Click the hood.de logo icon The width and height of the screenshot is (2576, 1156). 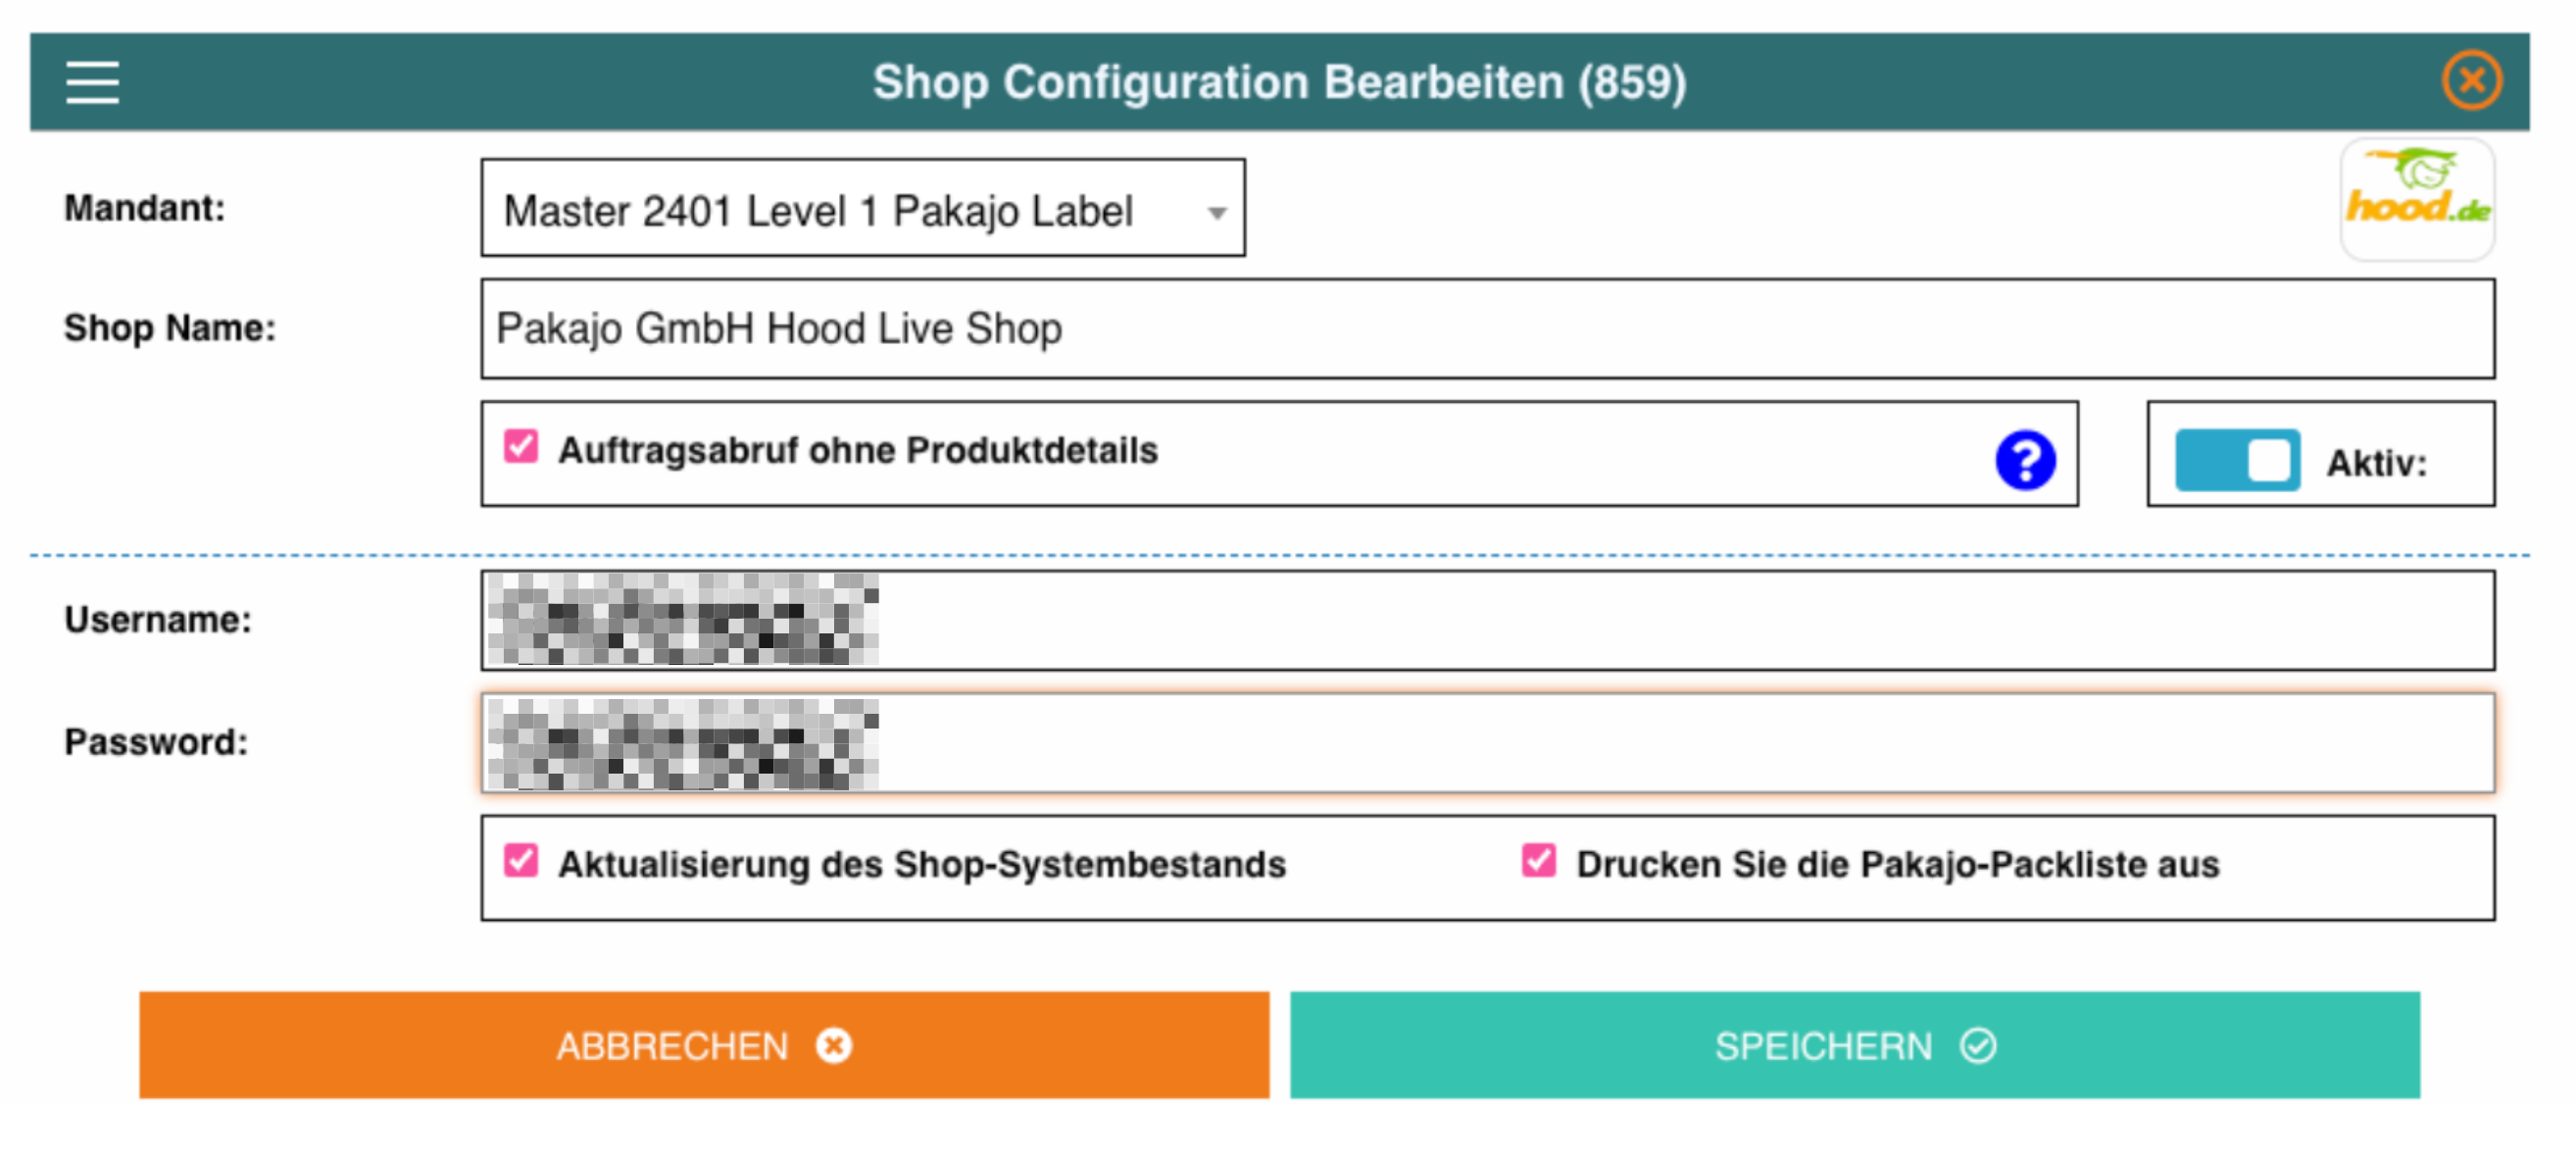click(2417, 199)
